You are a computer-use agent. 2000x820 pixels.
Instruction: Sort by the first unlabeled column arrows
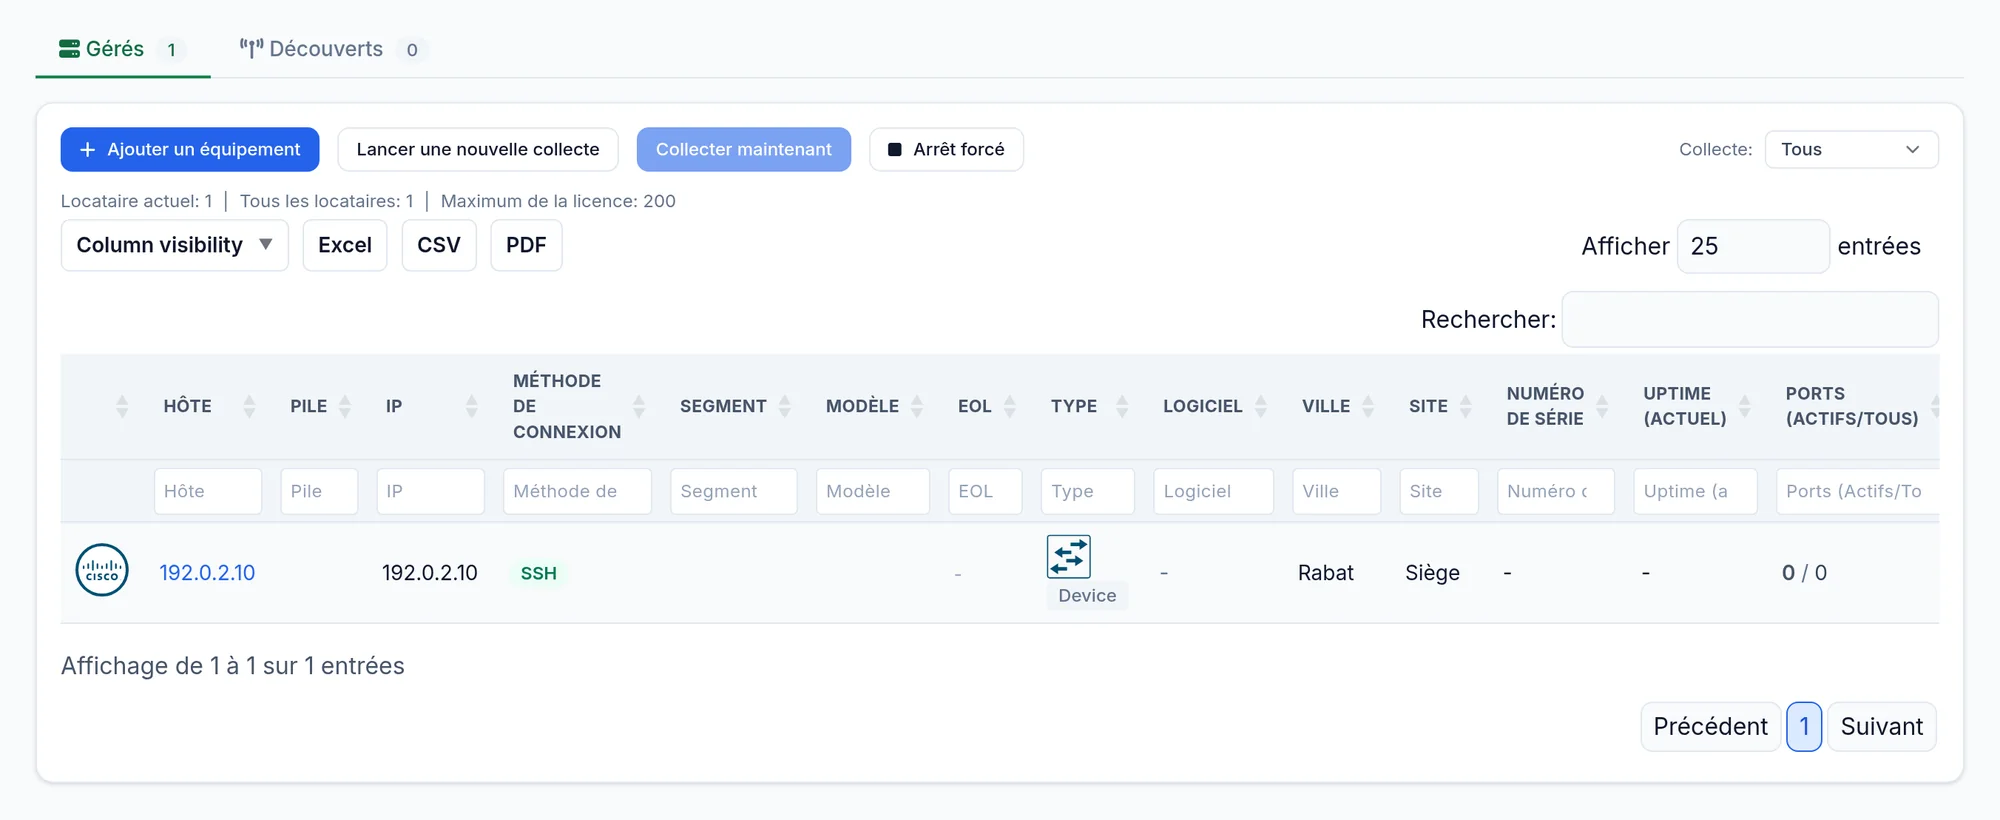coord(122,406)
